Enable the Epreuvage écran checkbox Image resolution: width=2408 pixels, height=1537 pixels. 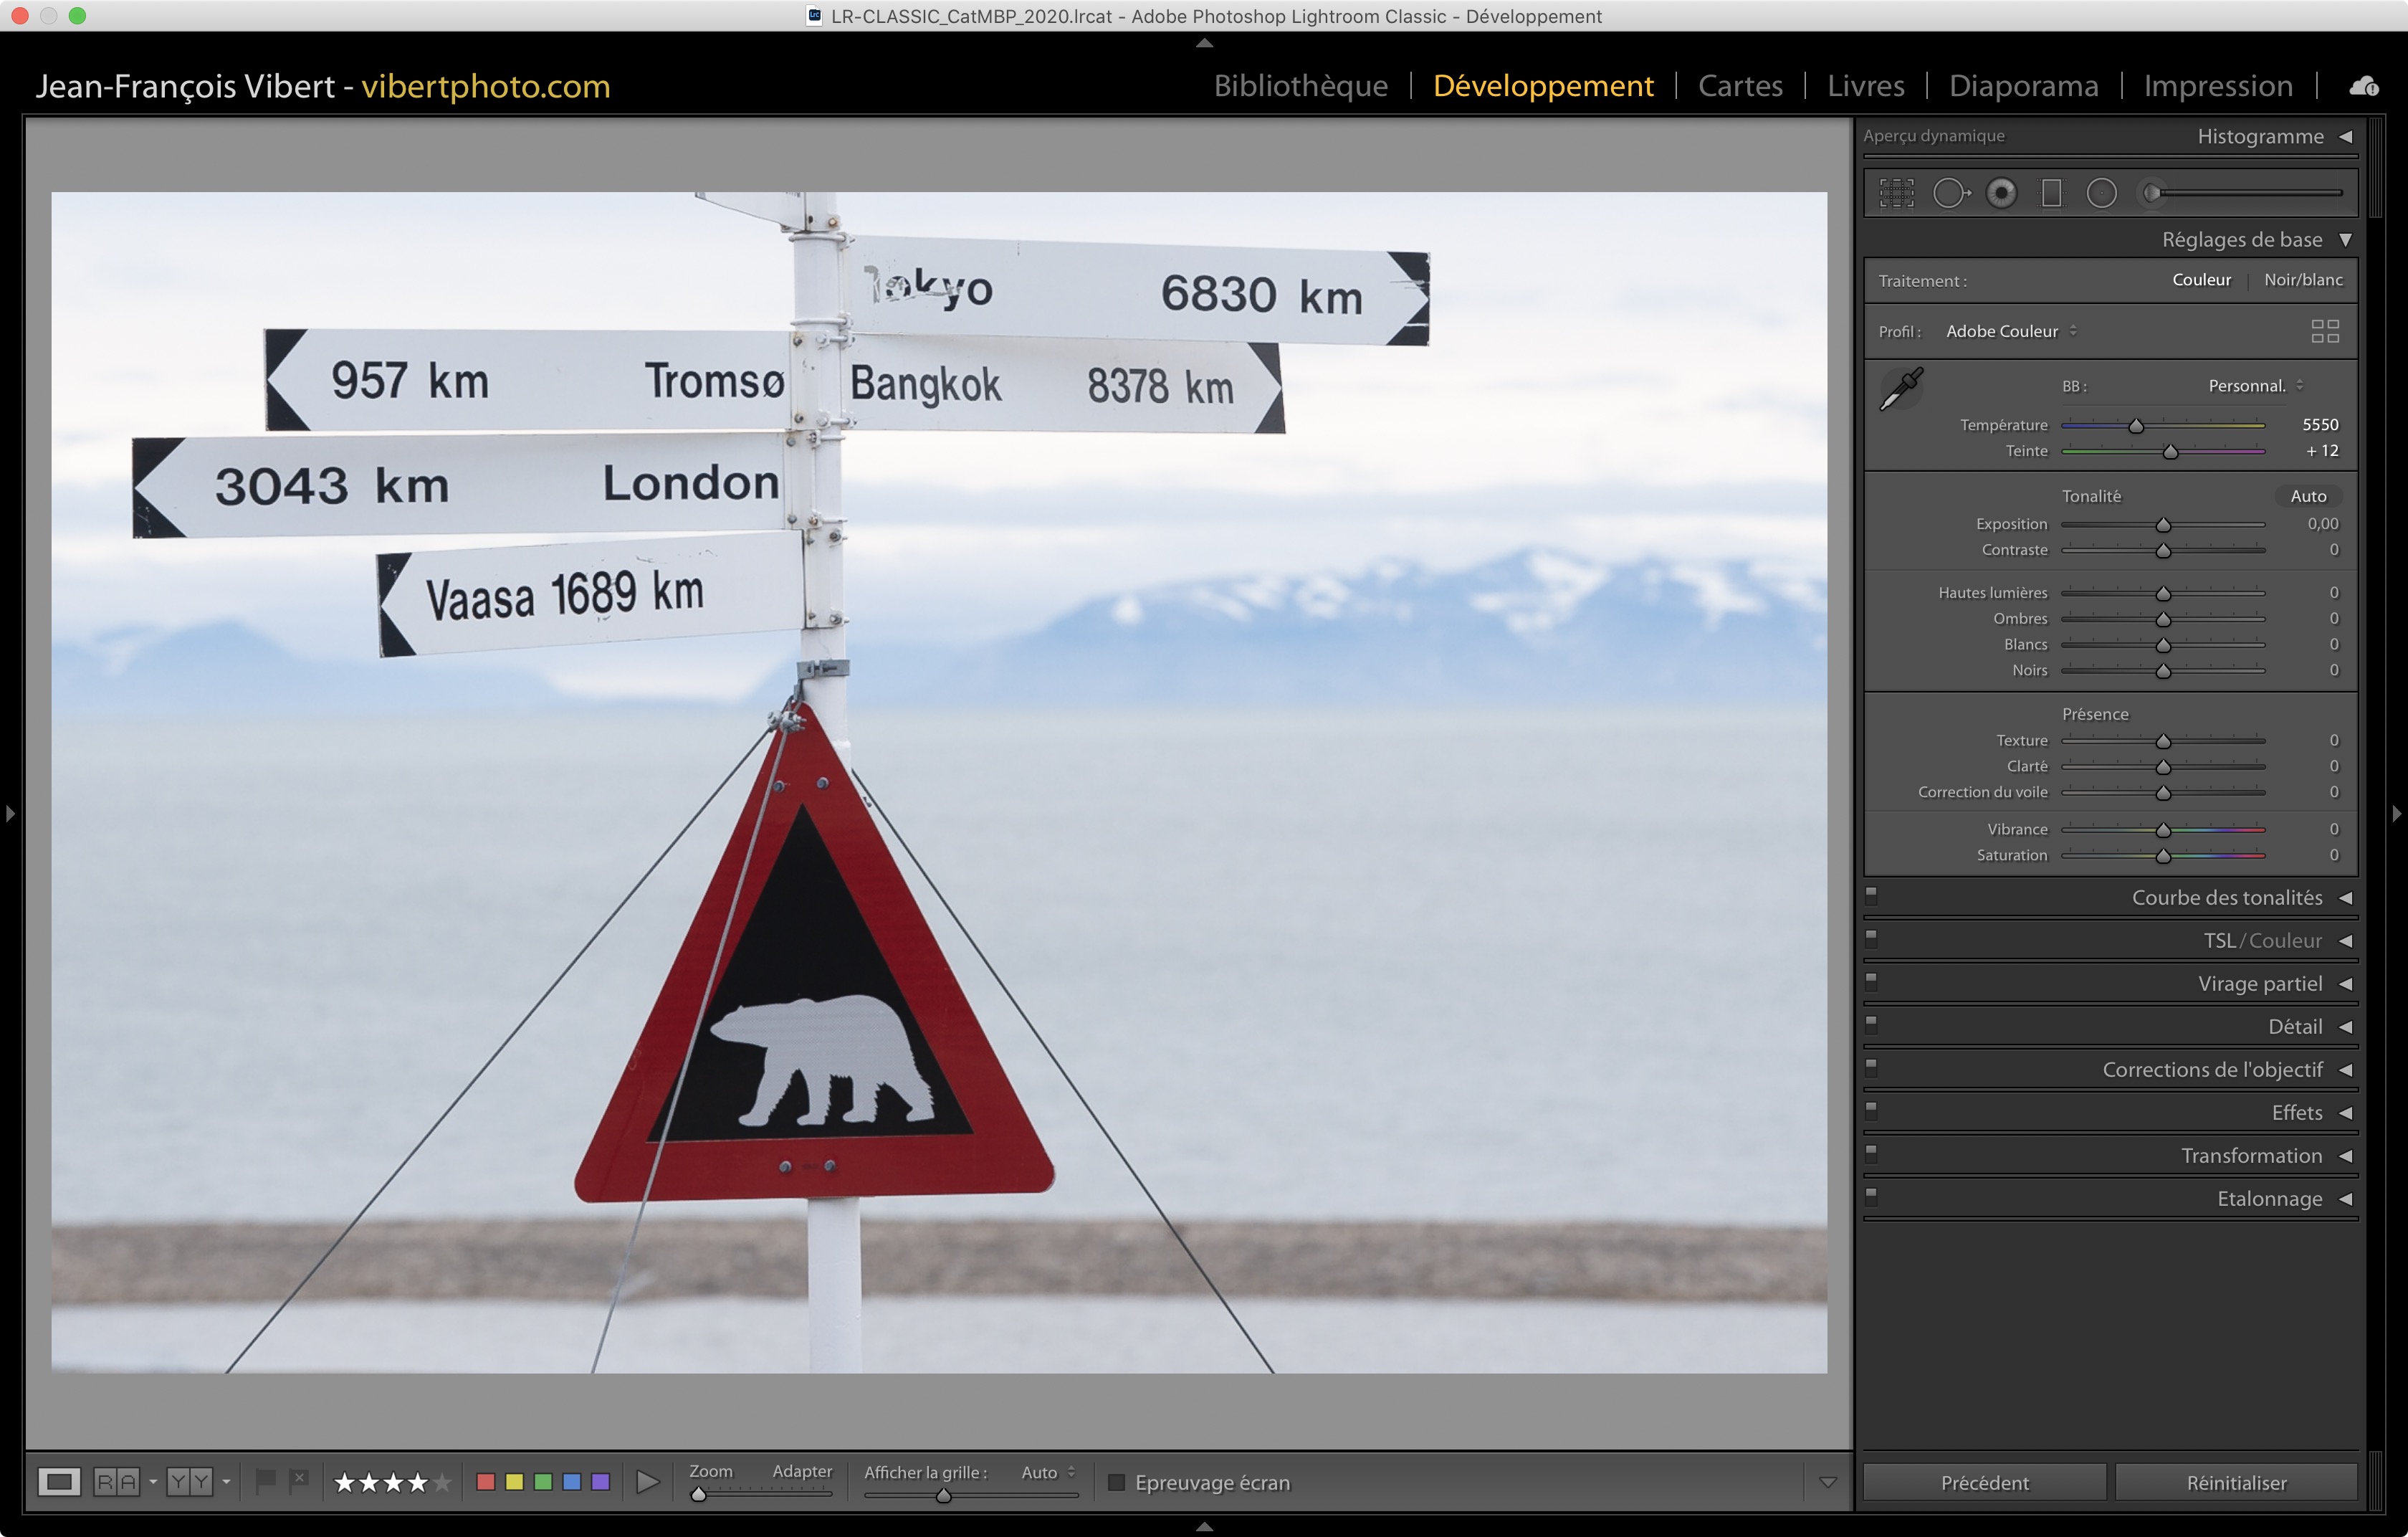tap(1117, 1482)
